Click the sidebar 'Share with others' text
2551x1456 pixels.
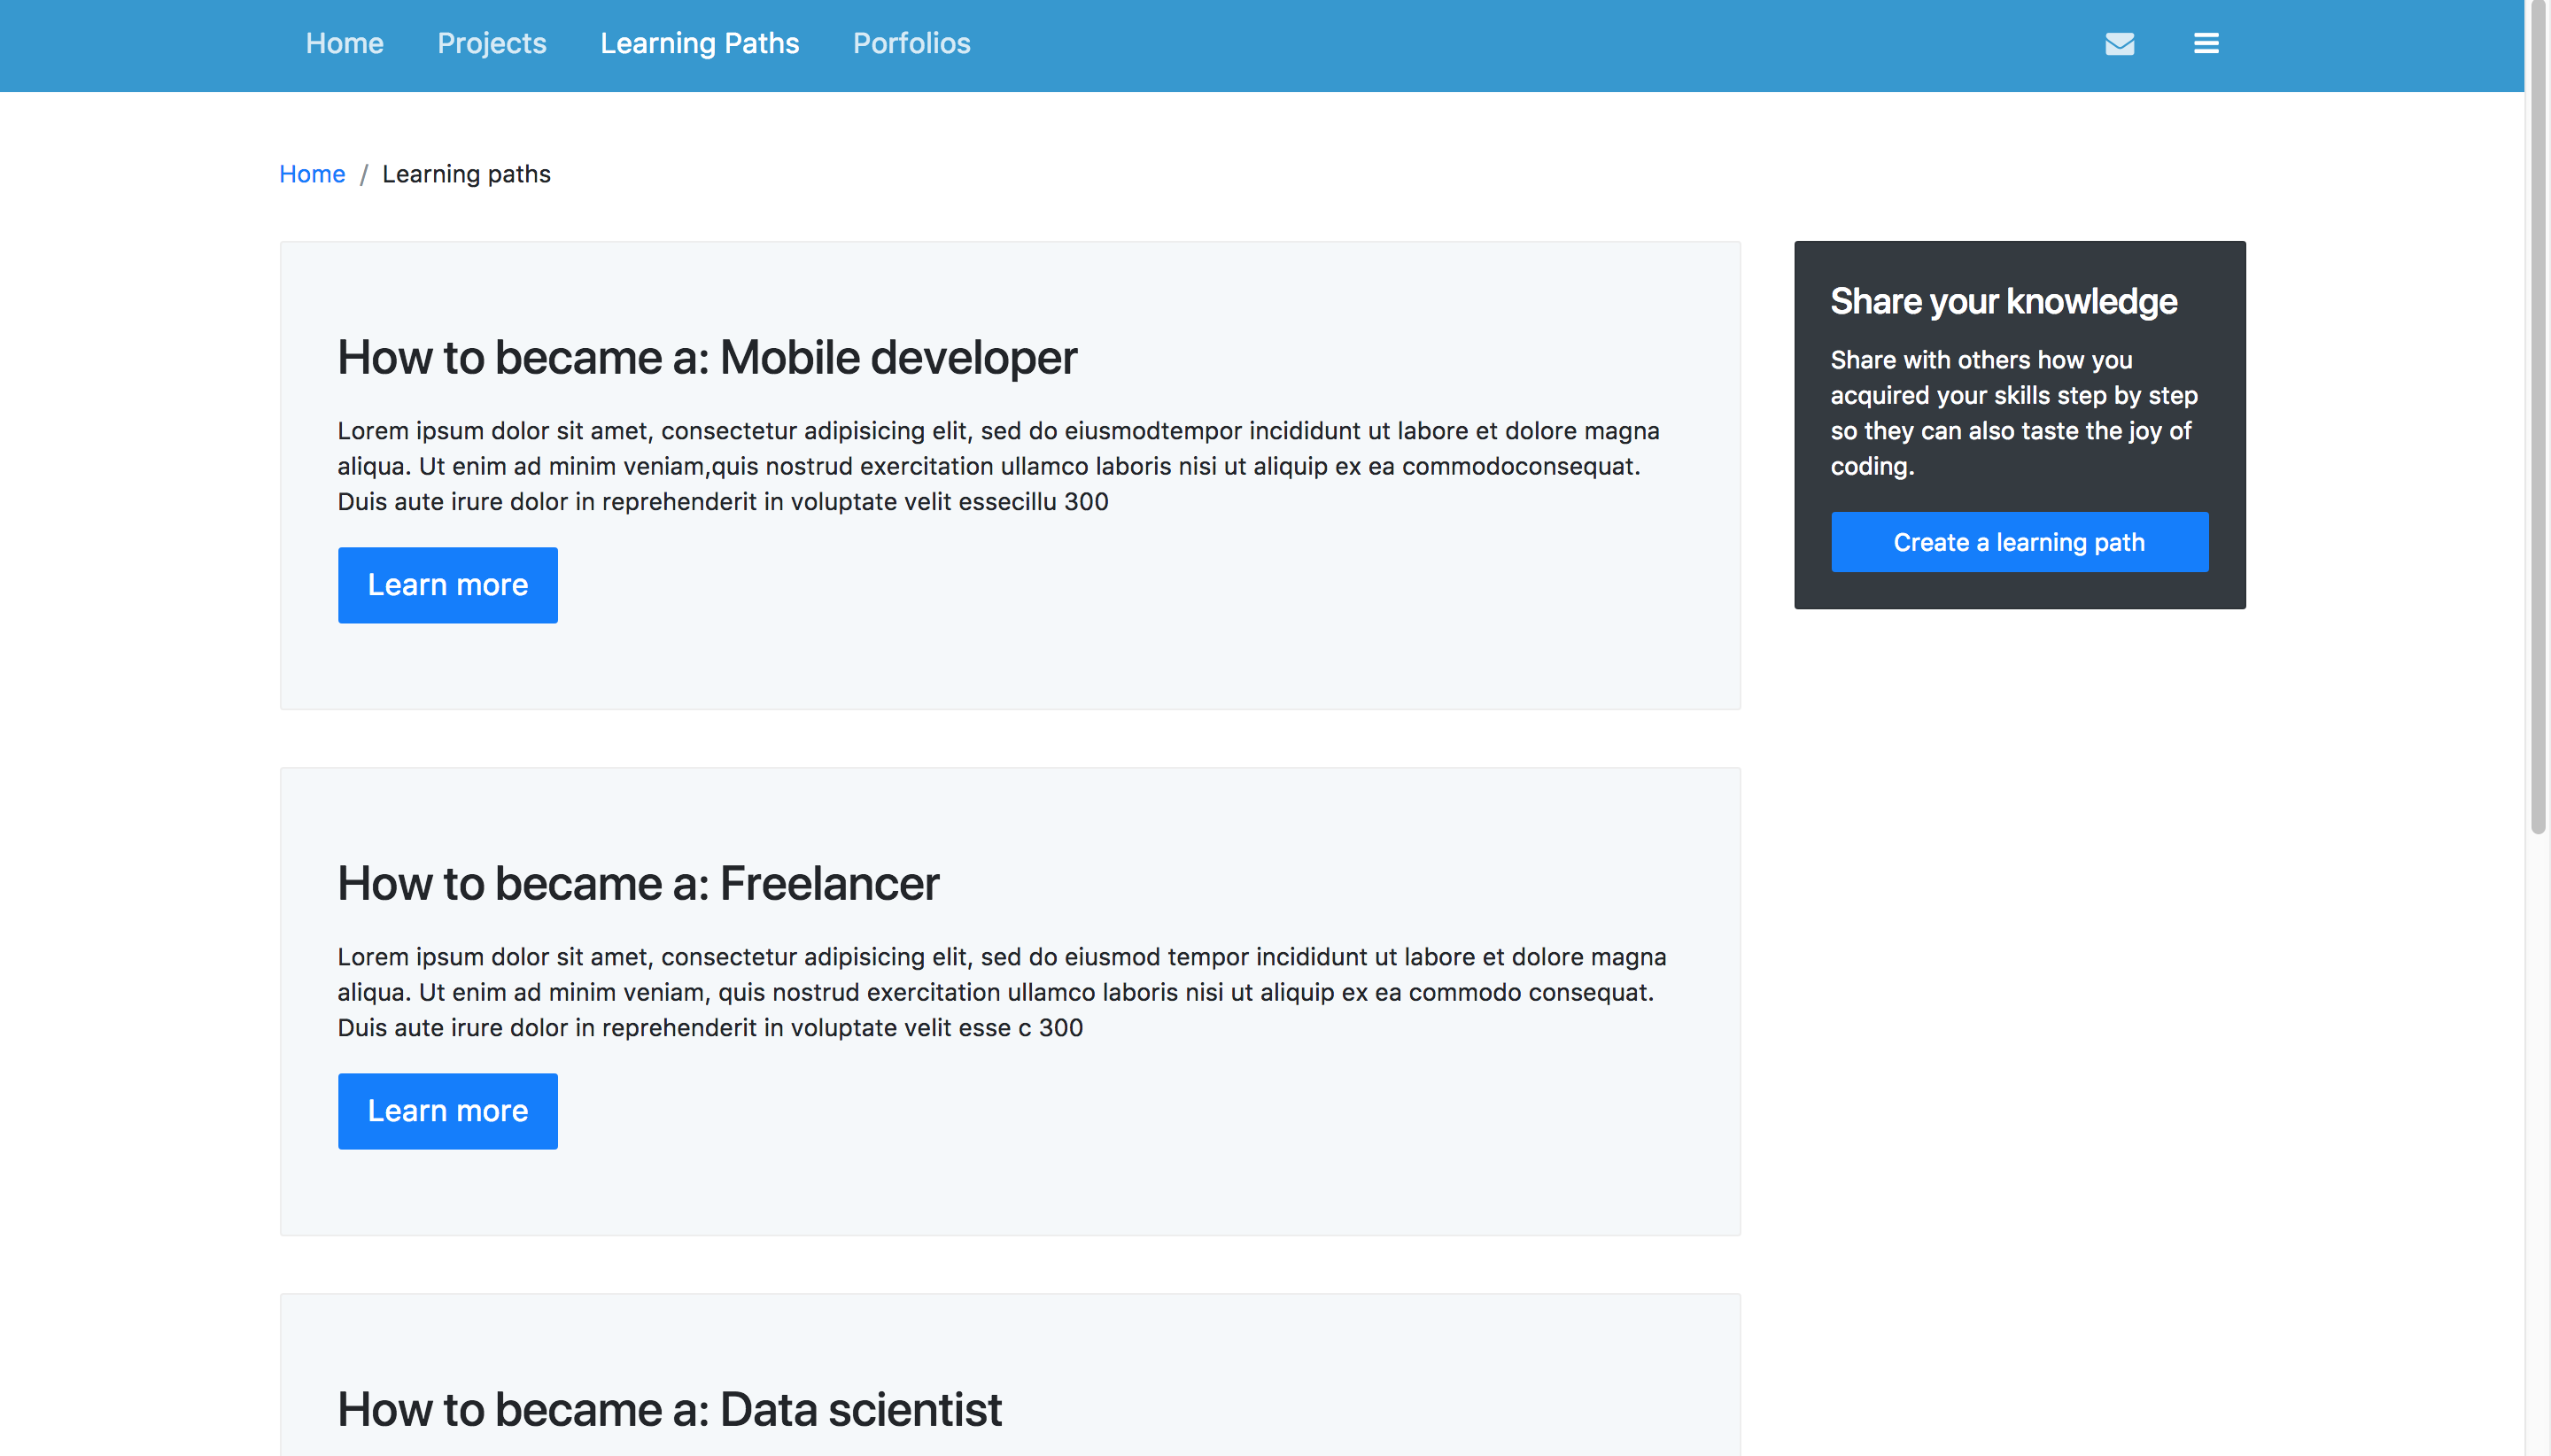2013,413
